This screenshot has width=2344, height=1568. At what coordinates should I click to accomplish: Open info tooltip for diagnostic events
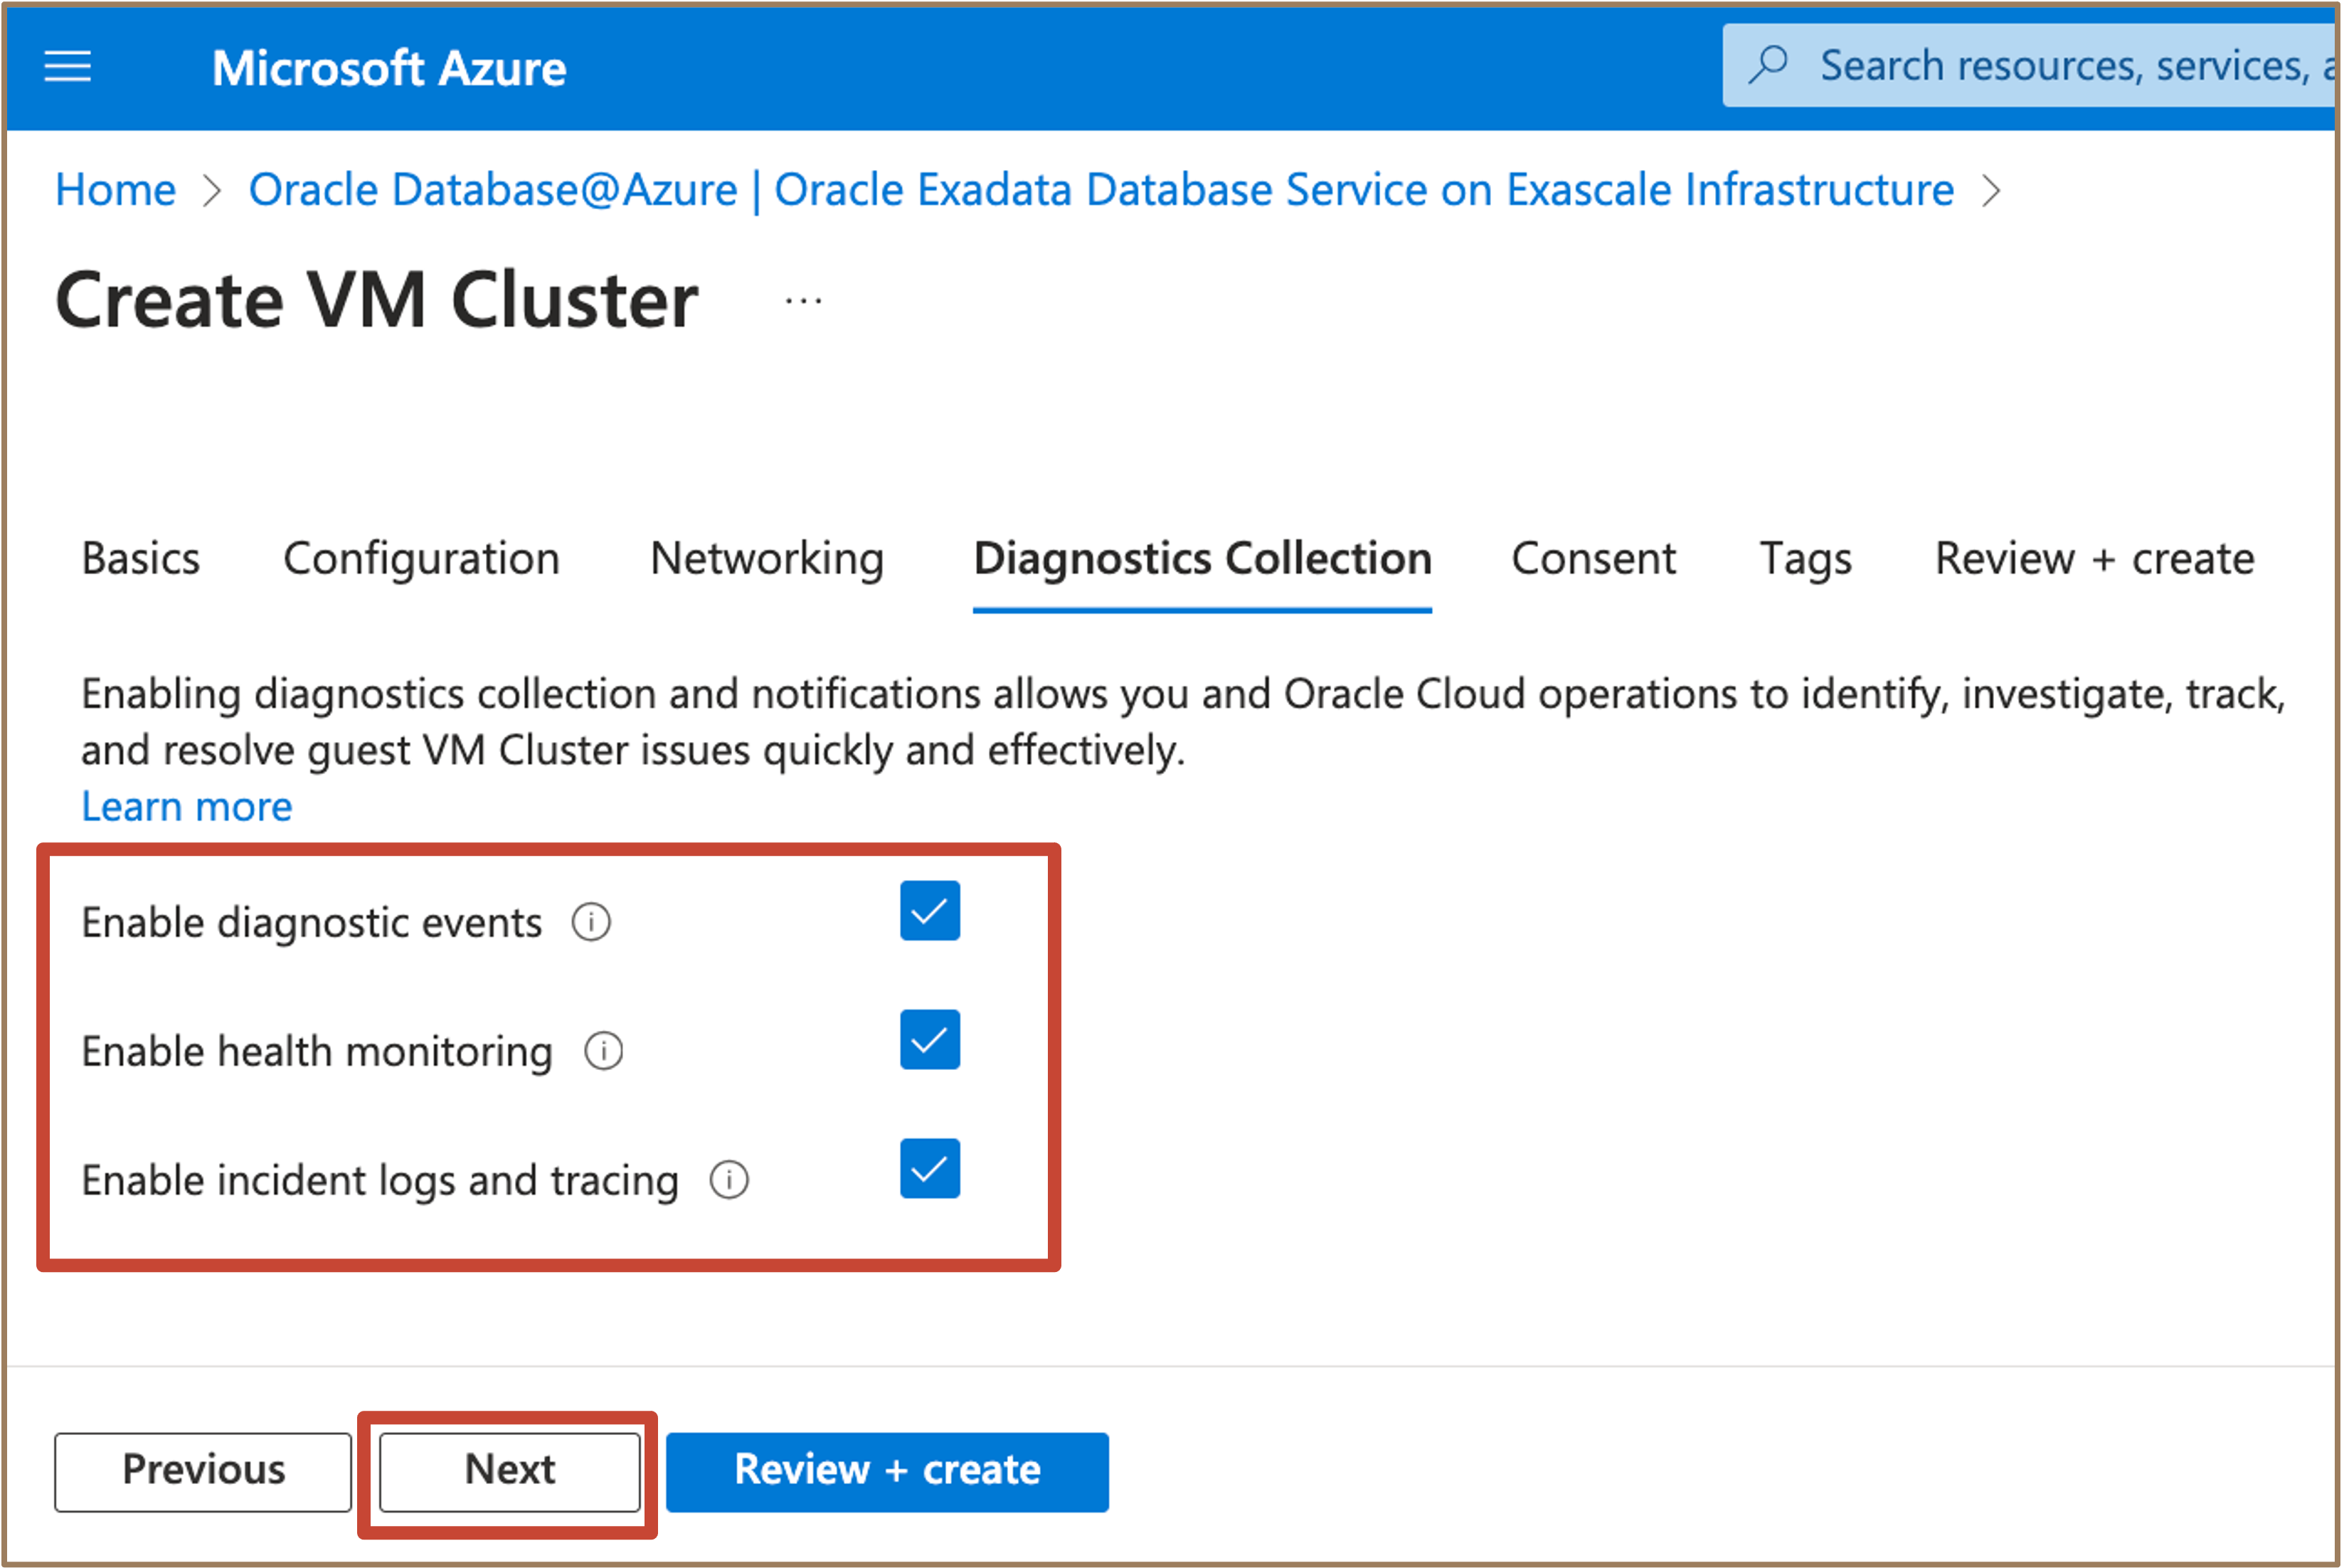pos(591,922)
